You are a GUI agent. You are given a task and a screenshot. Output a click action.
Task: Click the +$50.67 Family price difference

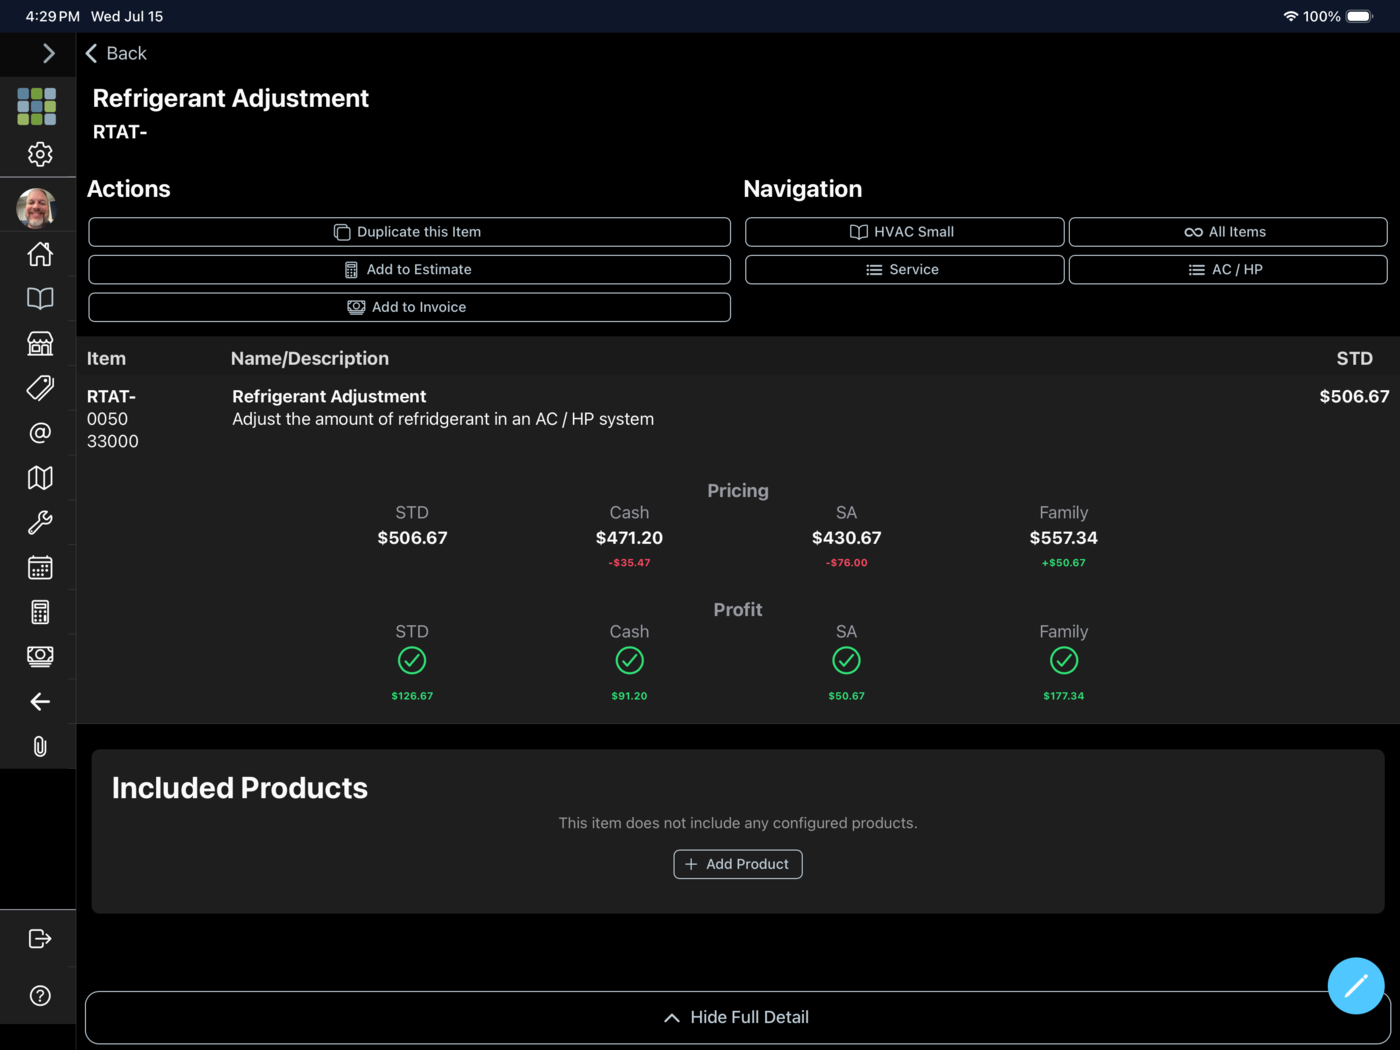click(1064, 563)
